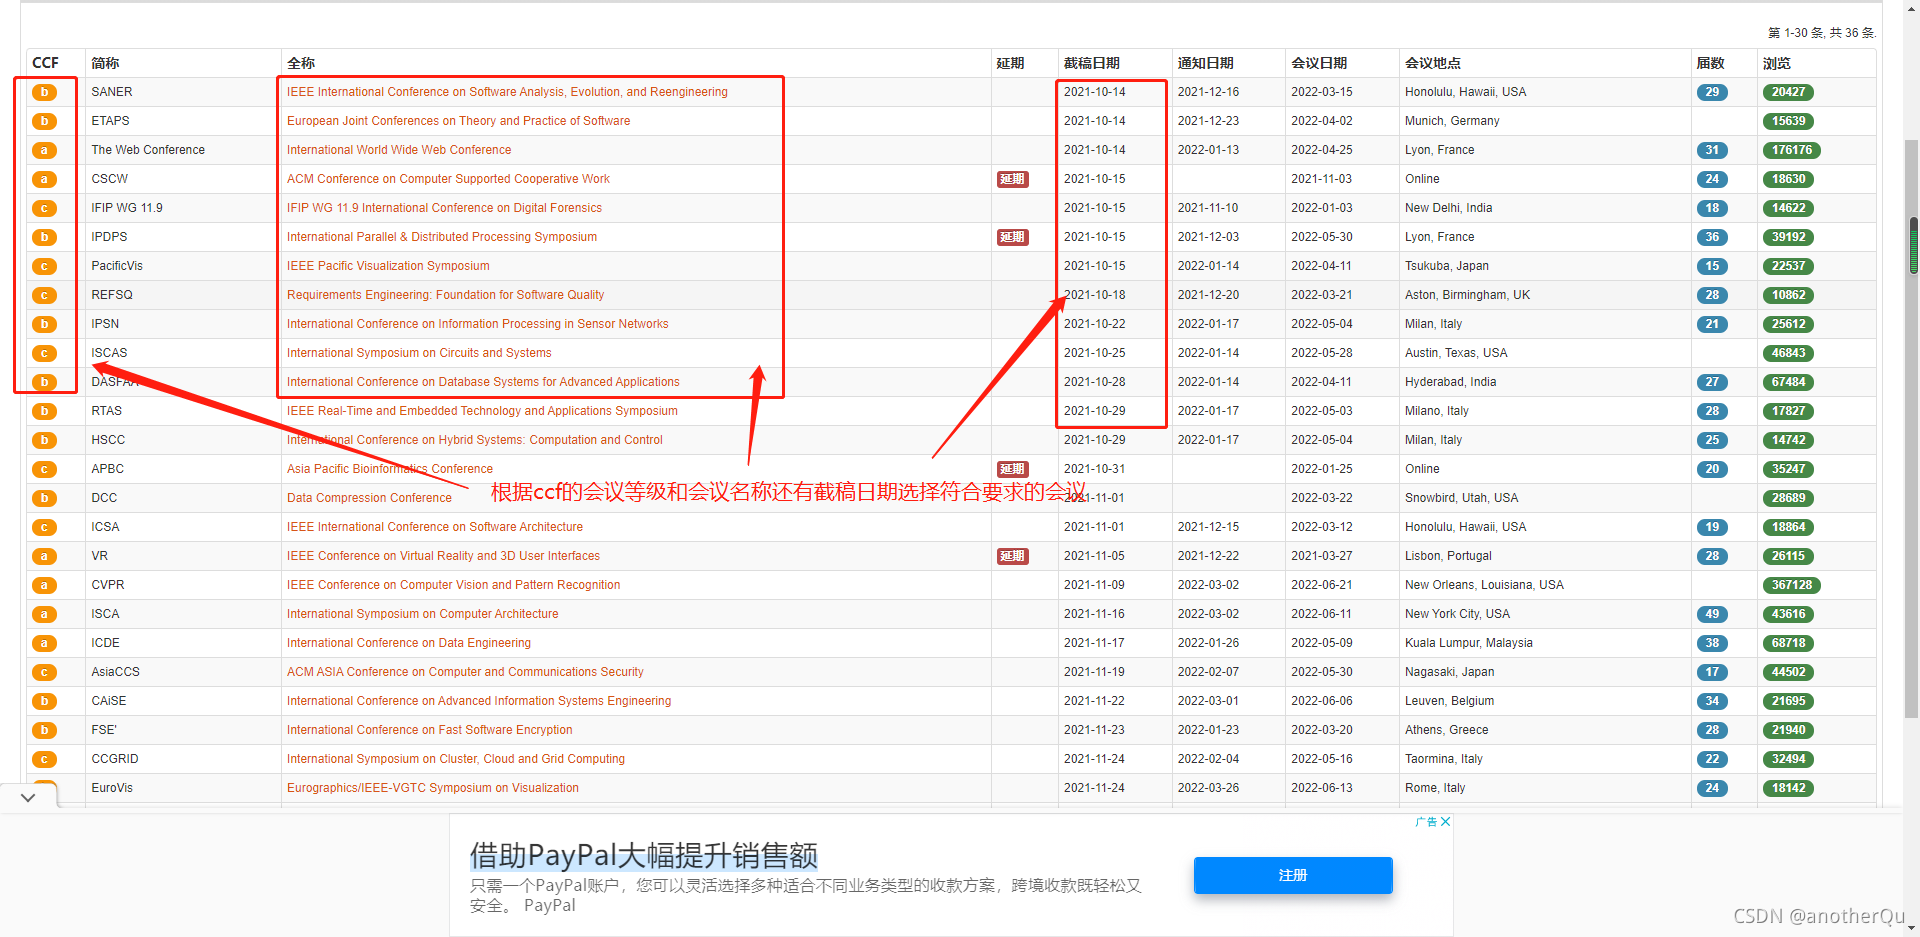Click the CCF 'c' badge for PacificVis
Screen dimensions: 1920x937
click(x=44, y=266)
